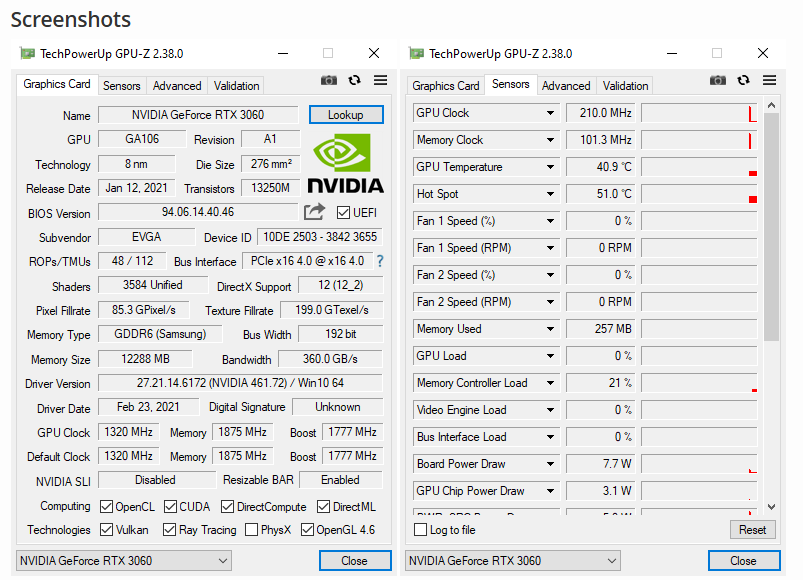Click the Lookup button
The height and width of the screenshot is (580, 803).
pyautogui.click(x=346, y=115)
